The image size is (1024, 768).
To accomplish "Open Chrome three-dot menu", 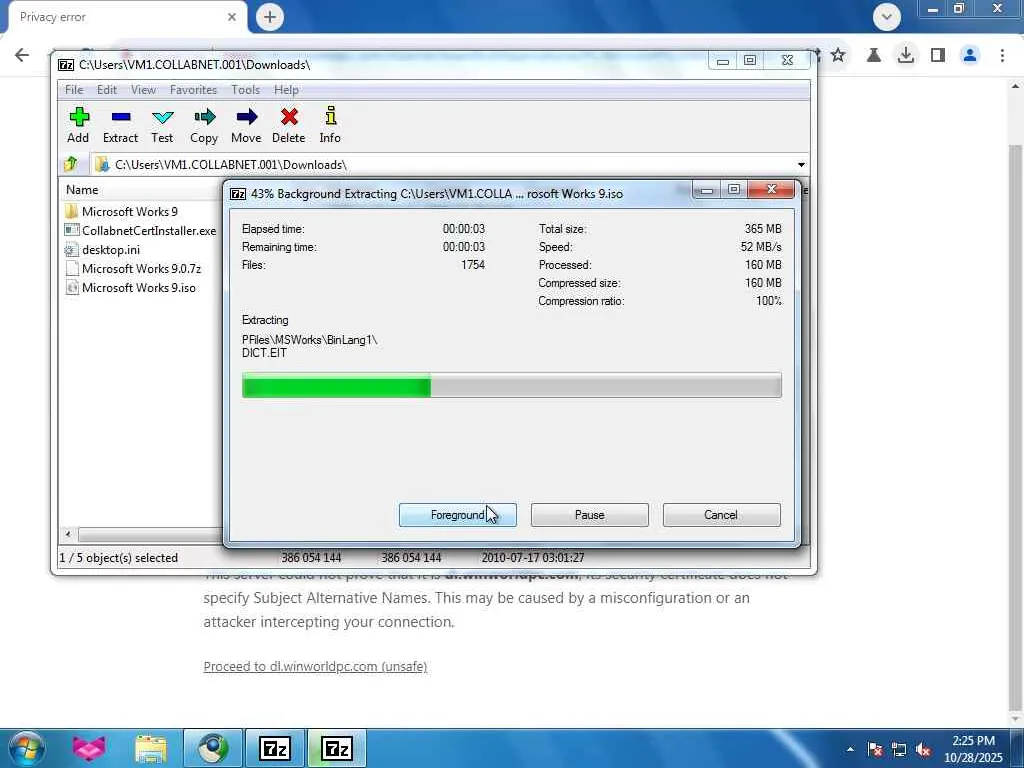I will 1002,55.
